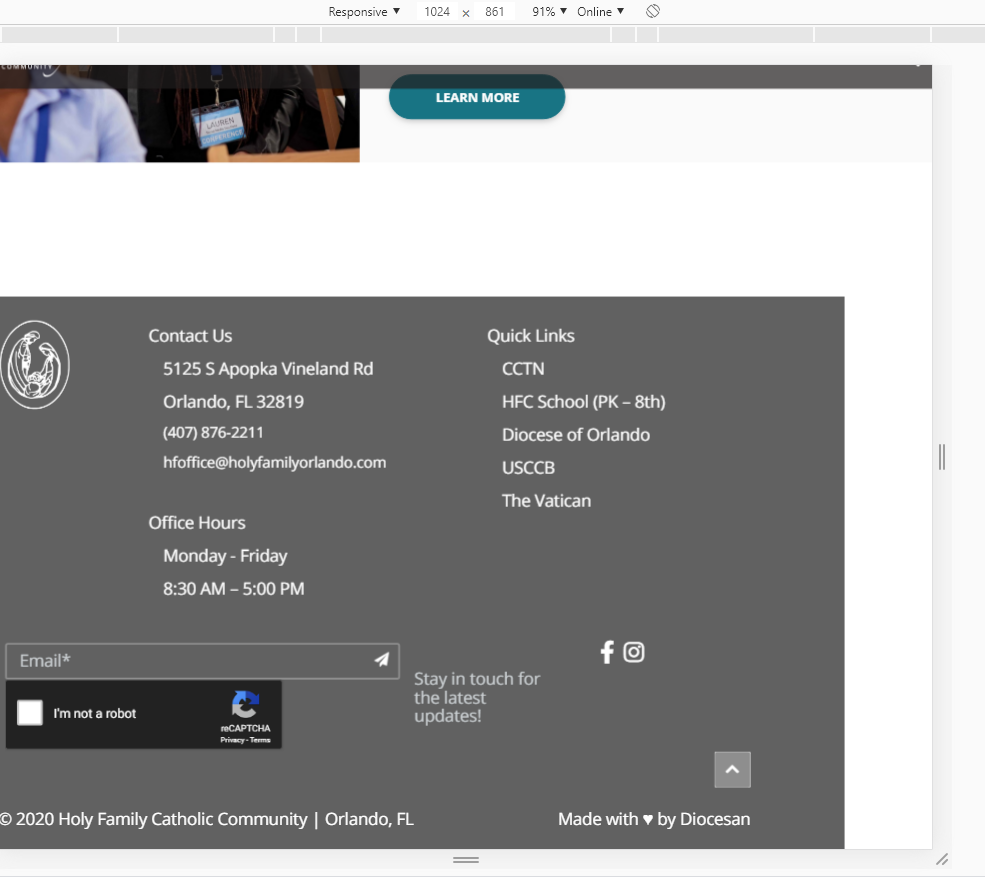The image size is (985, 877).
Task: Open the 91% zoom dropdown
Action: click(549, 12)
